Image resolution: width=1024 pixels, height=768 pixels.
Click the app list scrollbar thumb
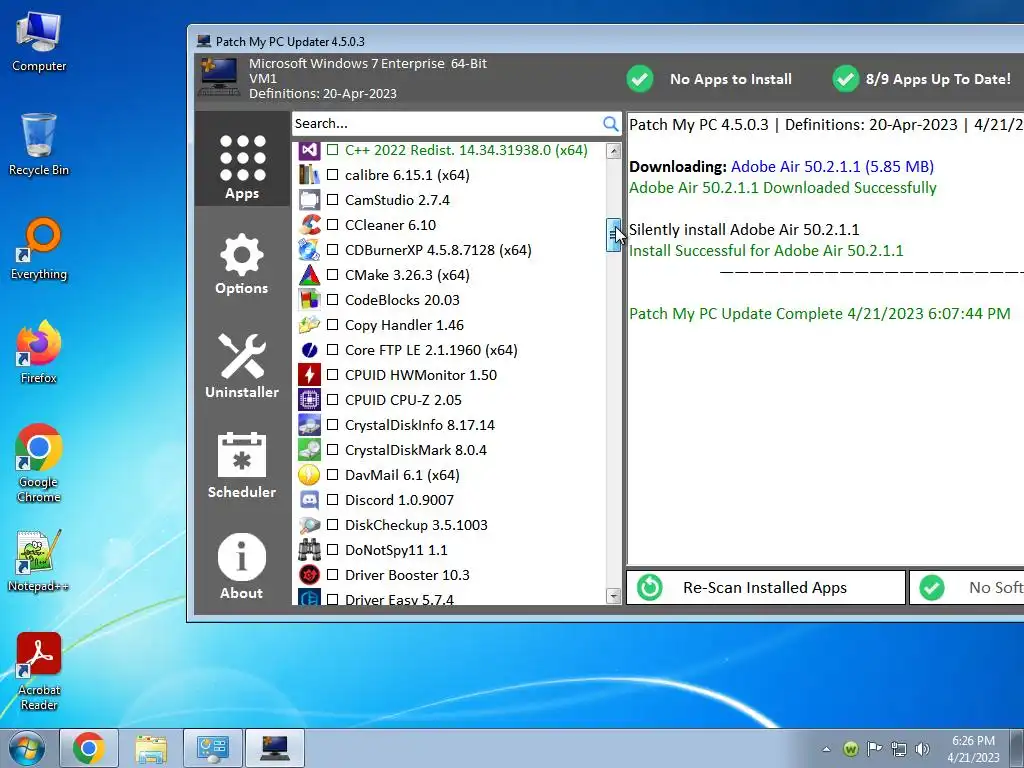click(x=613, y=235)
